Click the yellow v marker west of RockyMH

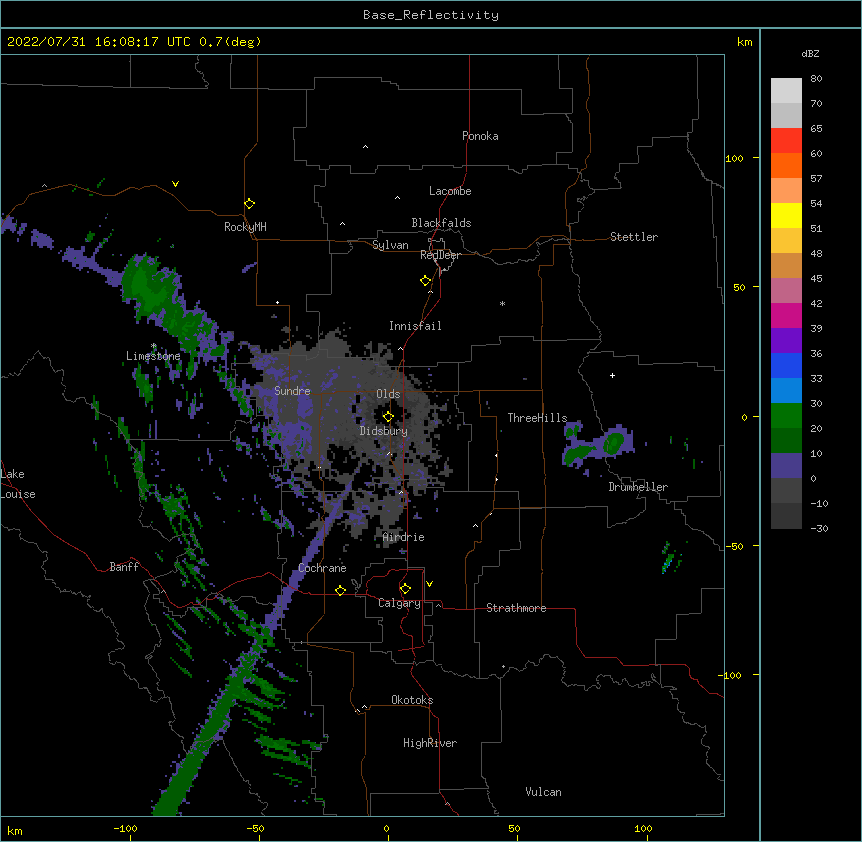tap(175, 184)
